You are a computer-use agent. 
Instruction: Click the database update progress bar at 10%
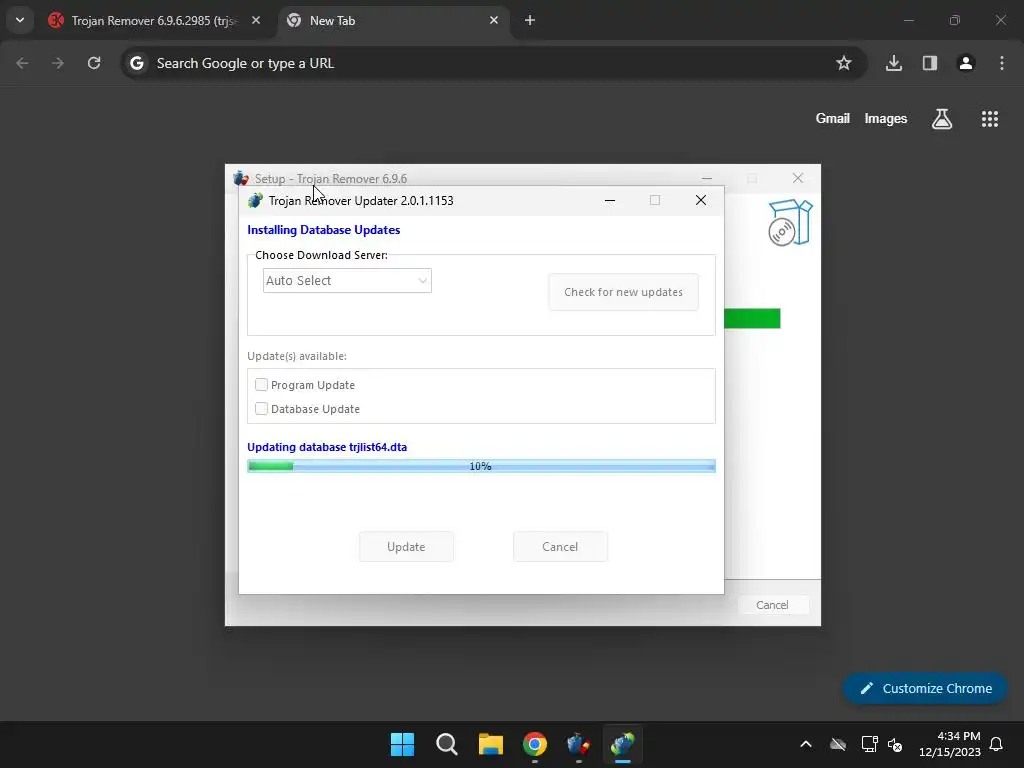[481, 466]
